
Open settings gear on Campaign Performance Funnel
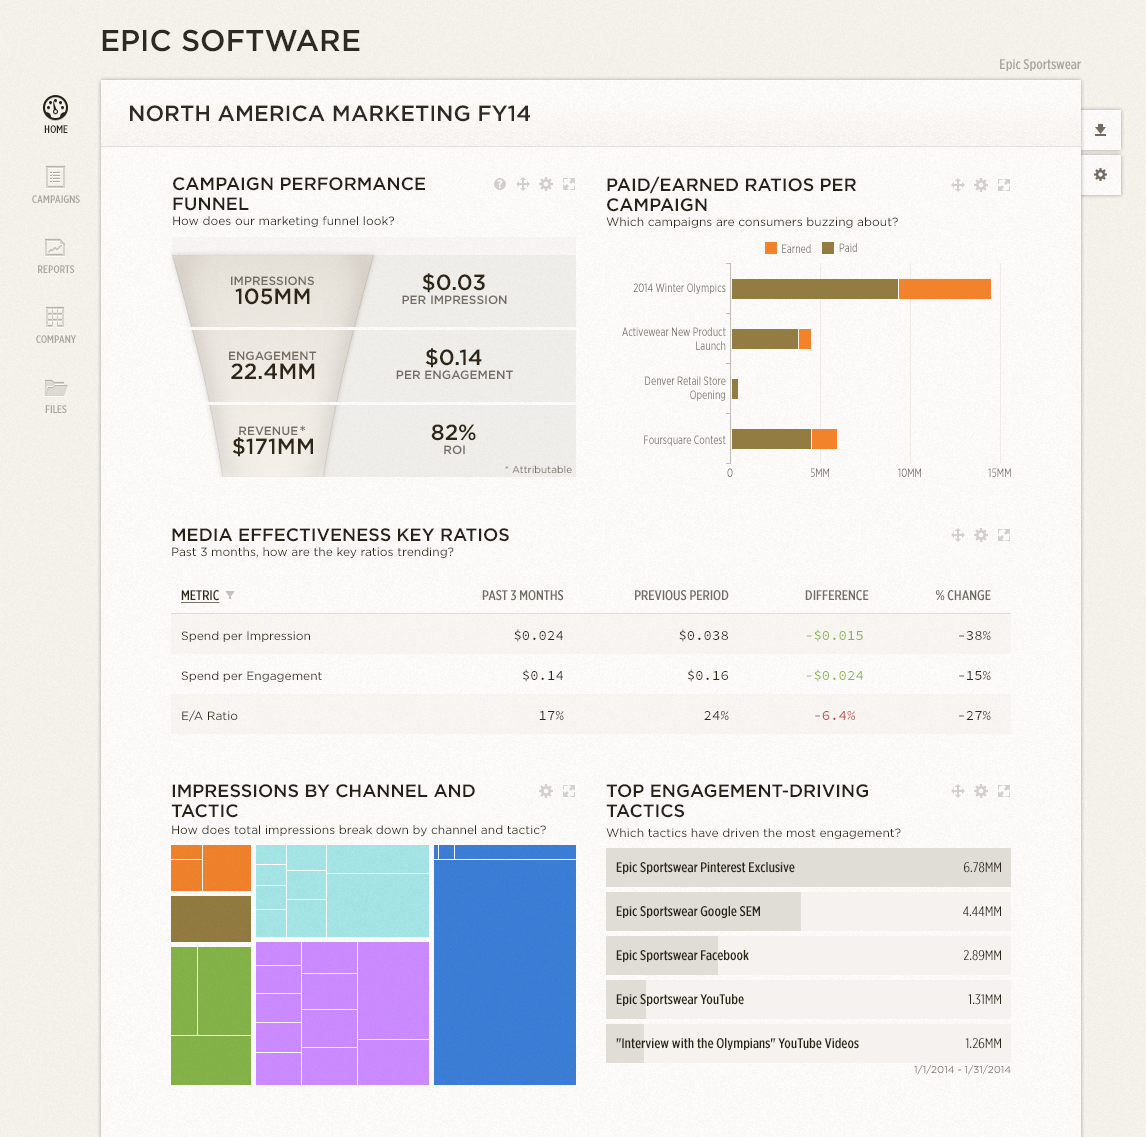pos(546,184)
